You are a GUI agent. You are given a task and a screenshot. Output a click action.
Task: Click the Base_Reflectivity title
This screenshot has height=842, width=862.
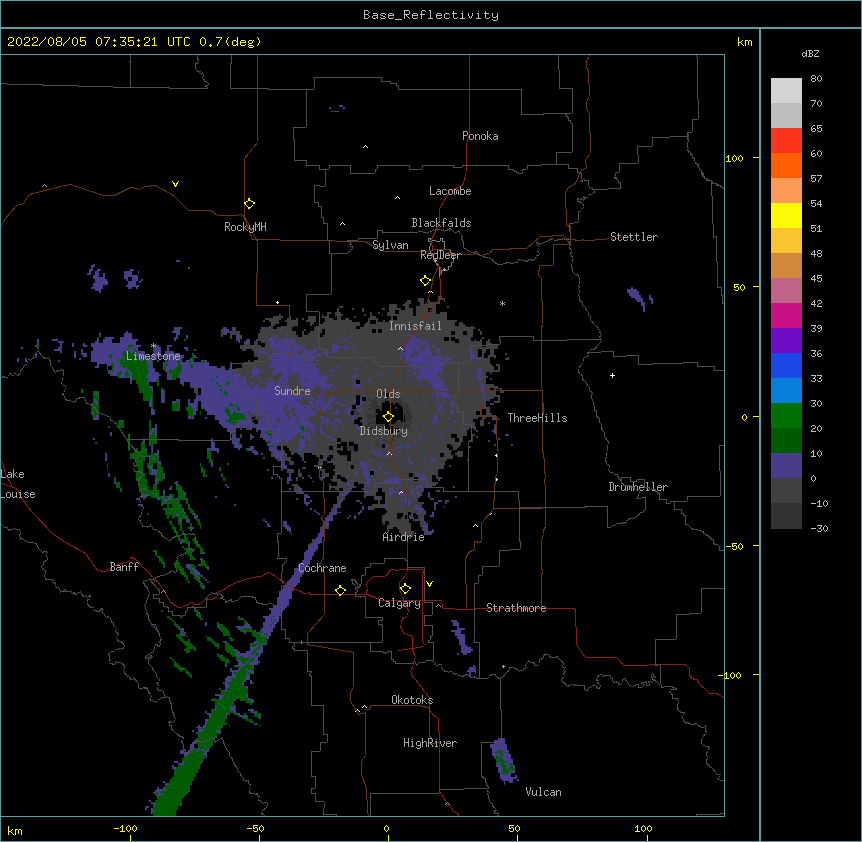(x=431, y=15)
